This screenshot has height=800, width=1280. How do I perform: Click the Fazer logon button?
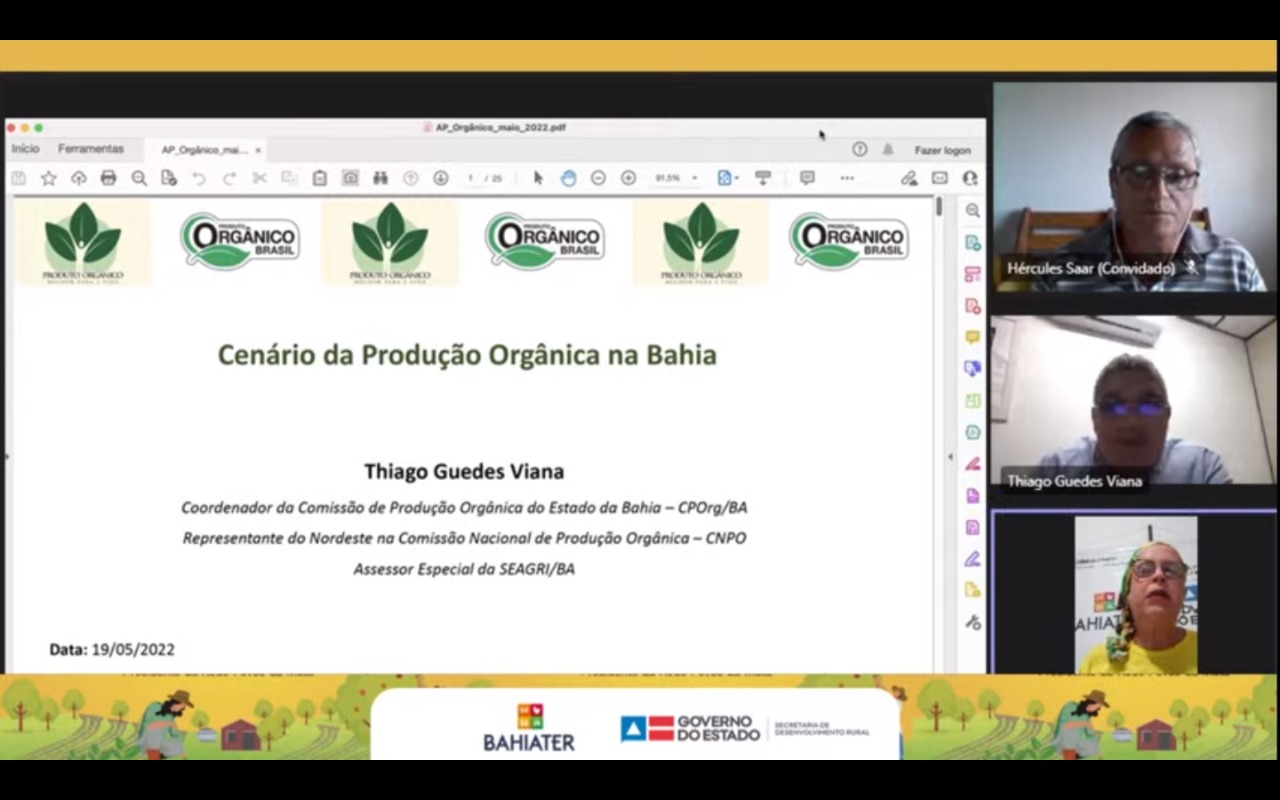pyautogui.click(x=942, y=150)
